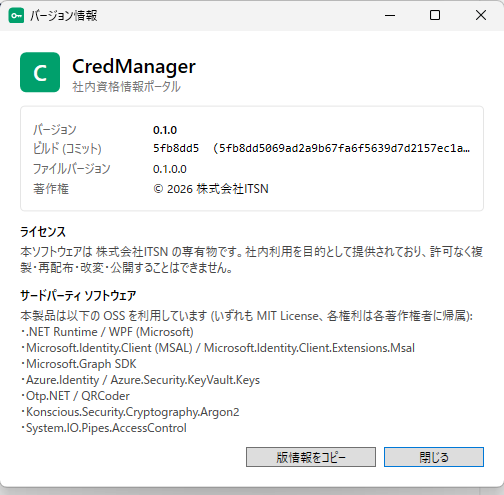Select the CredManager heading text

[x=134, y=67]
